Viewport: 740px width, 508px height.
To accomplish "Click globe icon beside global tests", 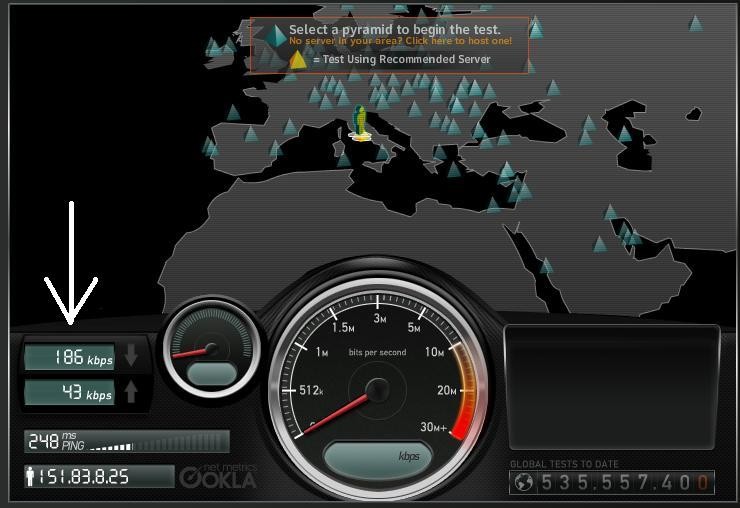I will pos(524,483).
